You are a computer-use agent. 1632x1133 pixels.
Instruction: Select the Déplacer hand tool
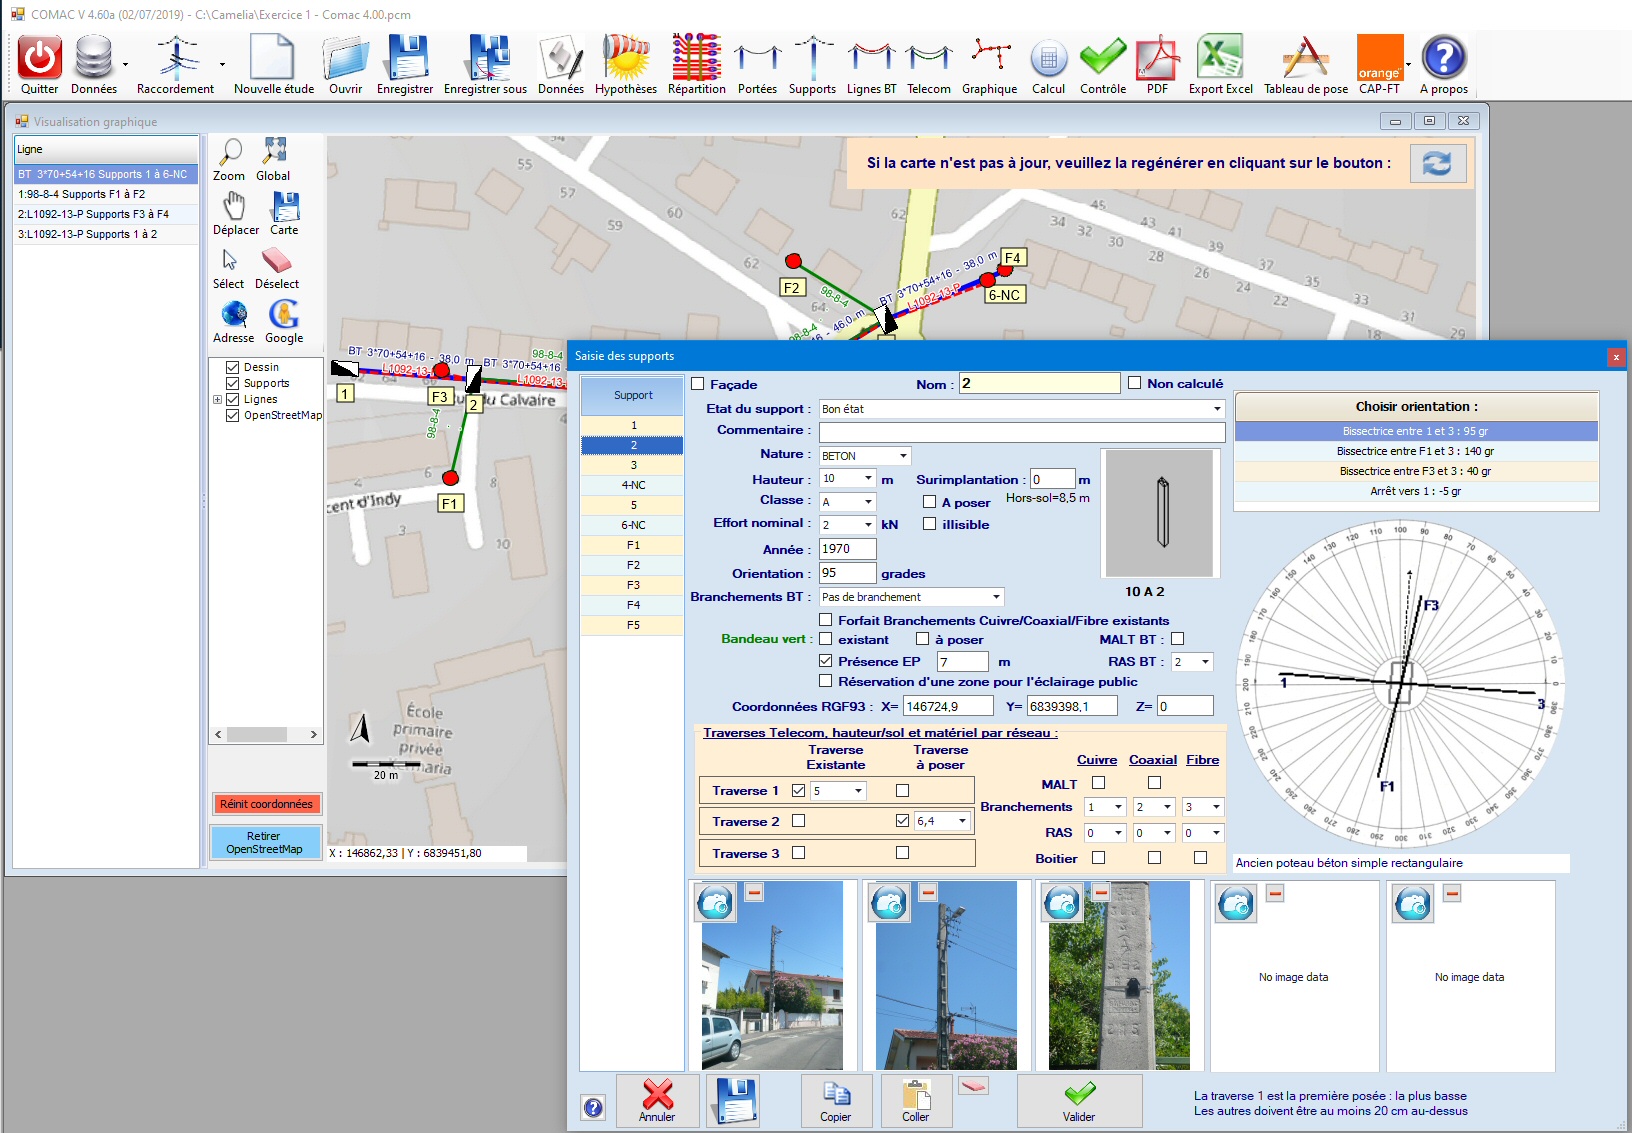click(x=234, y=207)
